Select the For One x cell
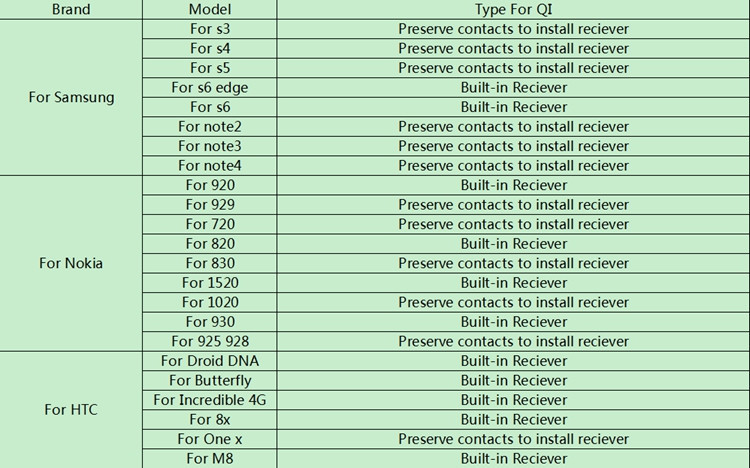The height and width of the screenshot is (468, 750). tap(210, 439)
